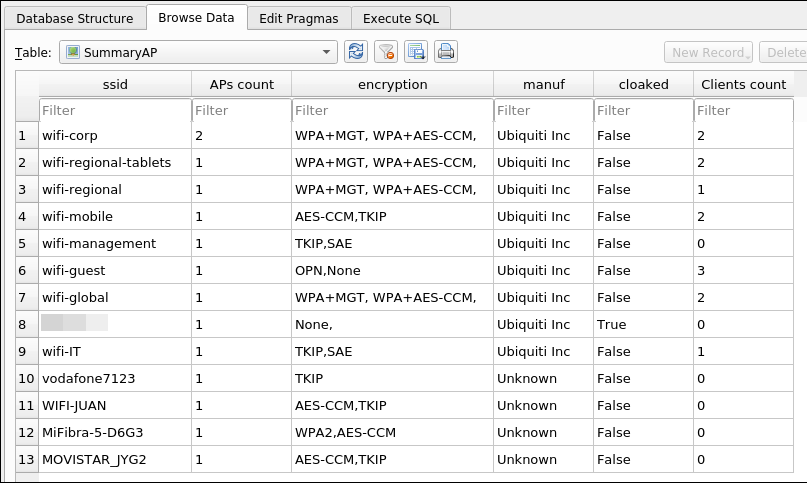Click the cloaked column header
Screen dimensions: 807x483
pos(643,84)
